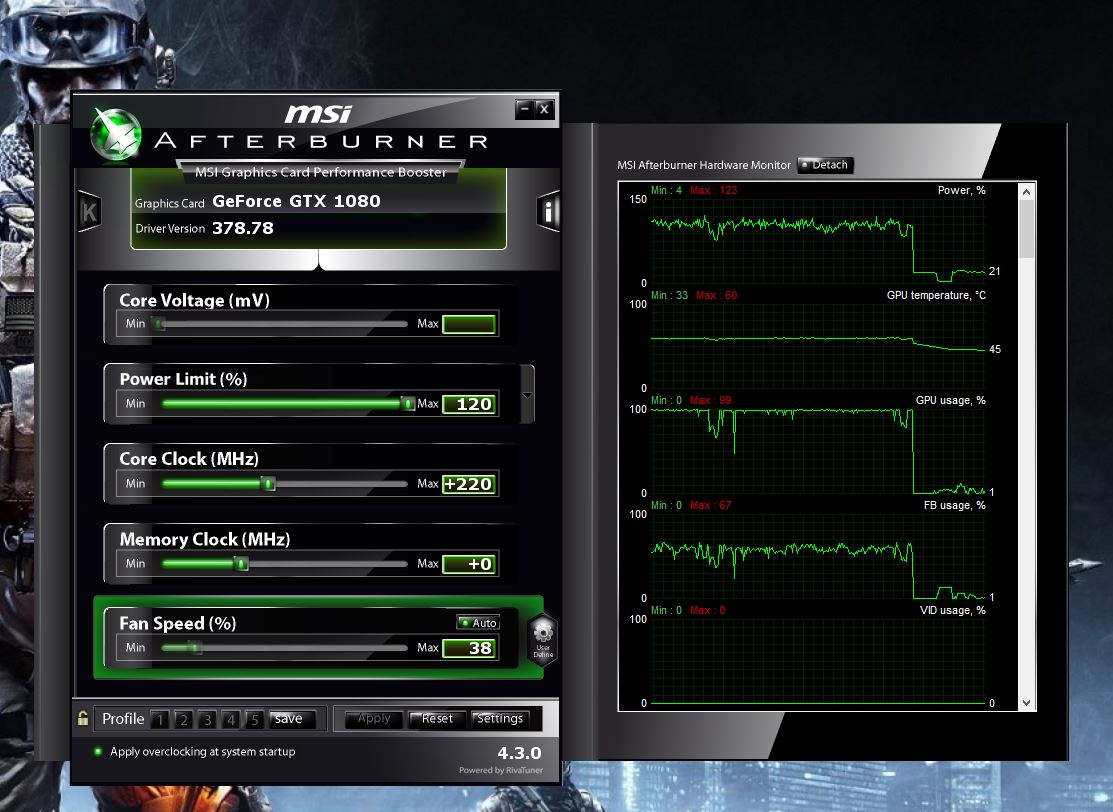Select profile slot 2

183,720
